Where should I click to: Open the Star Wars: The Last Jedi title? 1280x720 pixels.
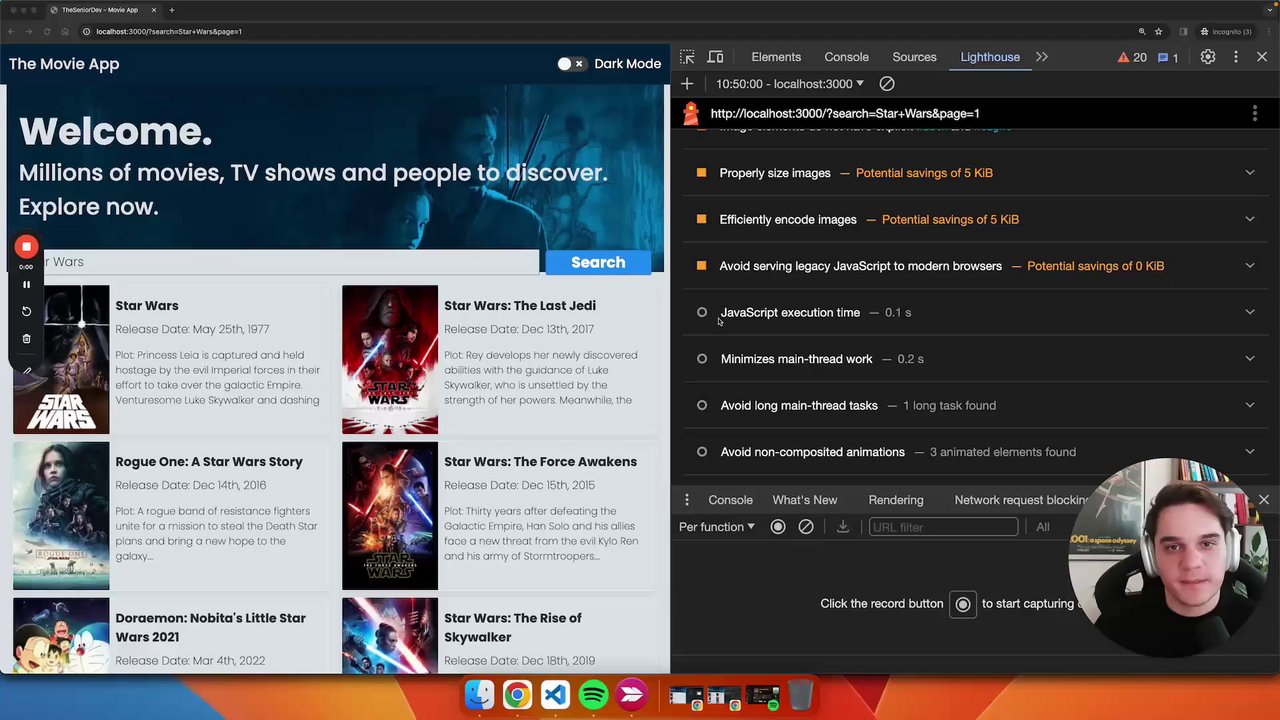click(519, 306)
